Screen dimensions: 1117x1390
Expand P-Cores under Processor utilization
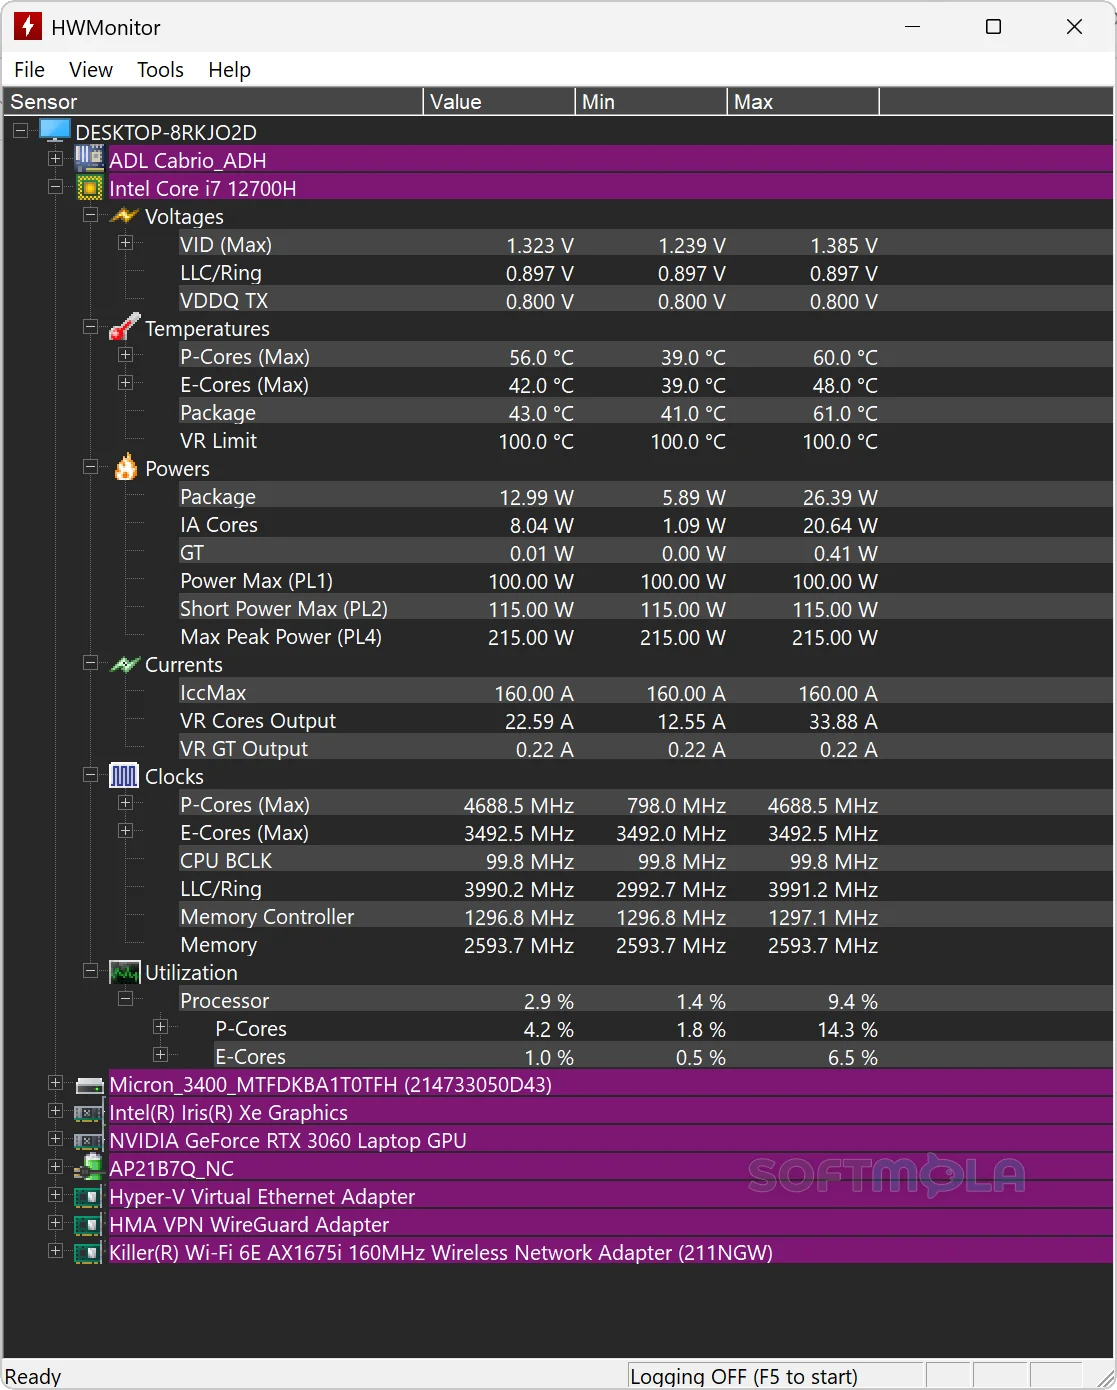(160, 1026)
